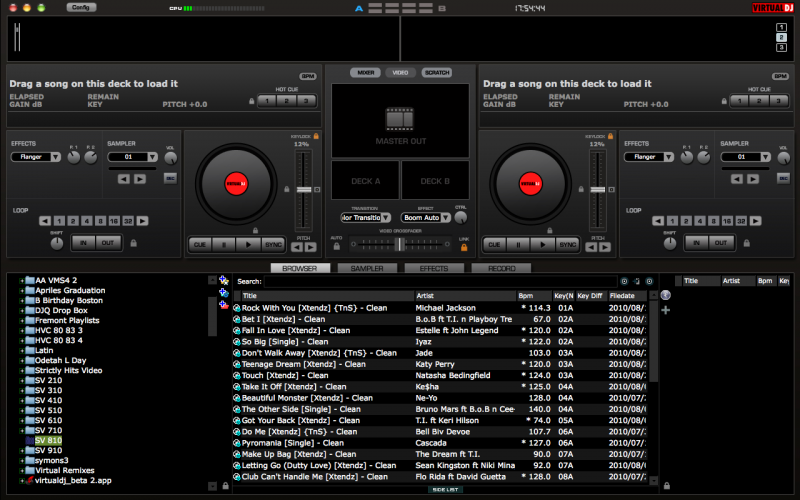This screenshot has width=800, height=500.
Task: Set left deck loop OUT point
Action: click(108, 243)
